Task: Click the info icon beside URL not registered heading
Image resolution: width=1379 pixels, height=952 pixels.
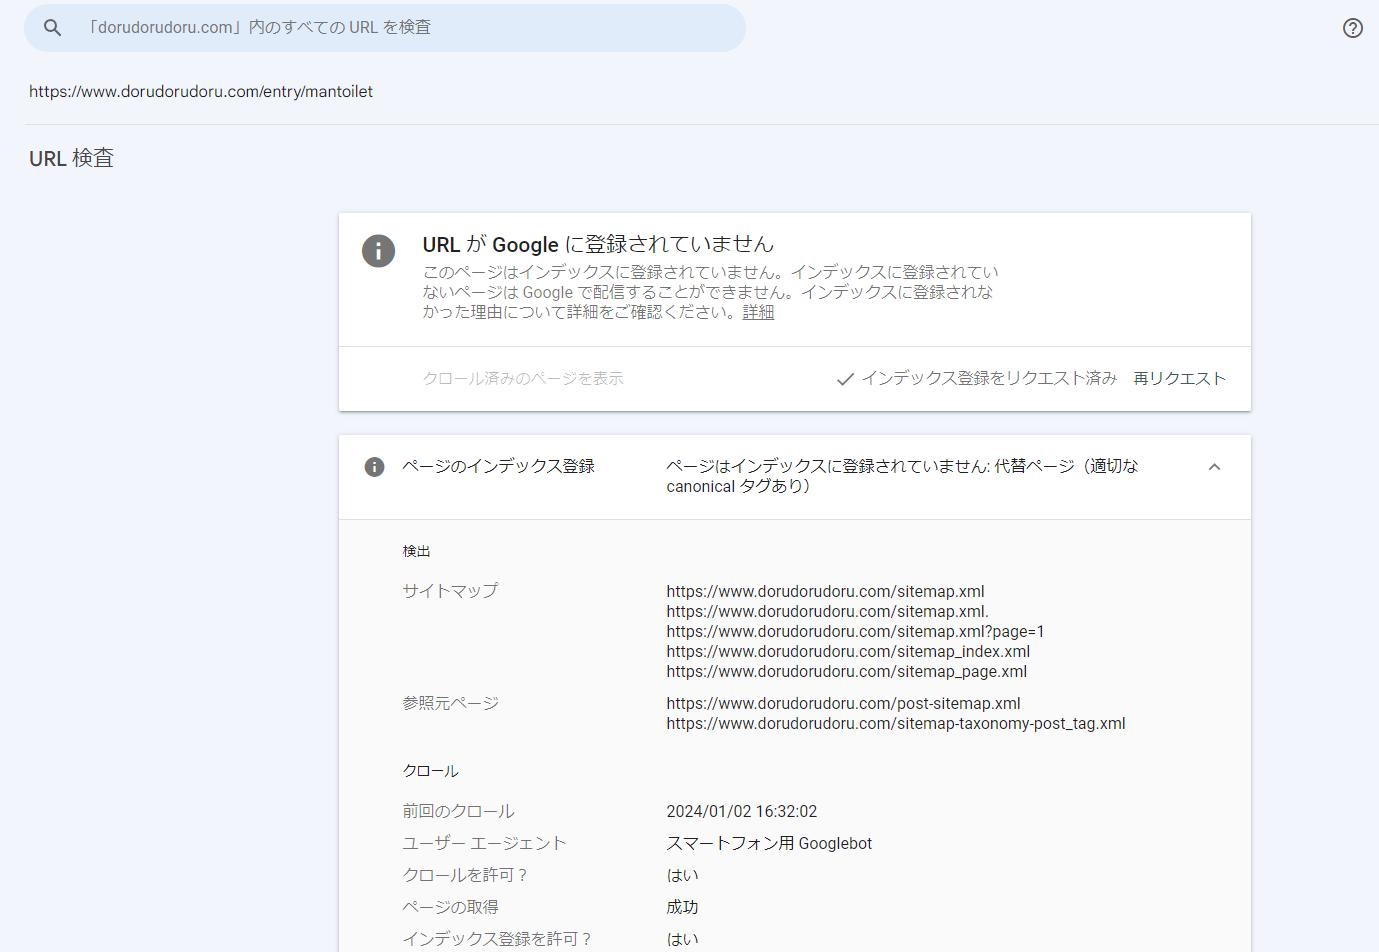Action: [378, 250]
